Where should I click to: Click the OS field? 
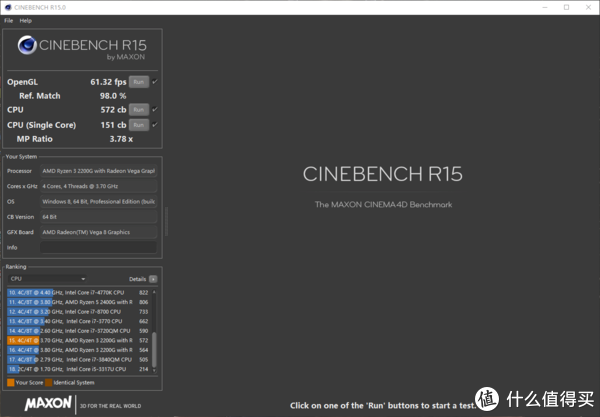(99, 202)
